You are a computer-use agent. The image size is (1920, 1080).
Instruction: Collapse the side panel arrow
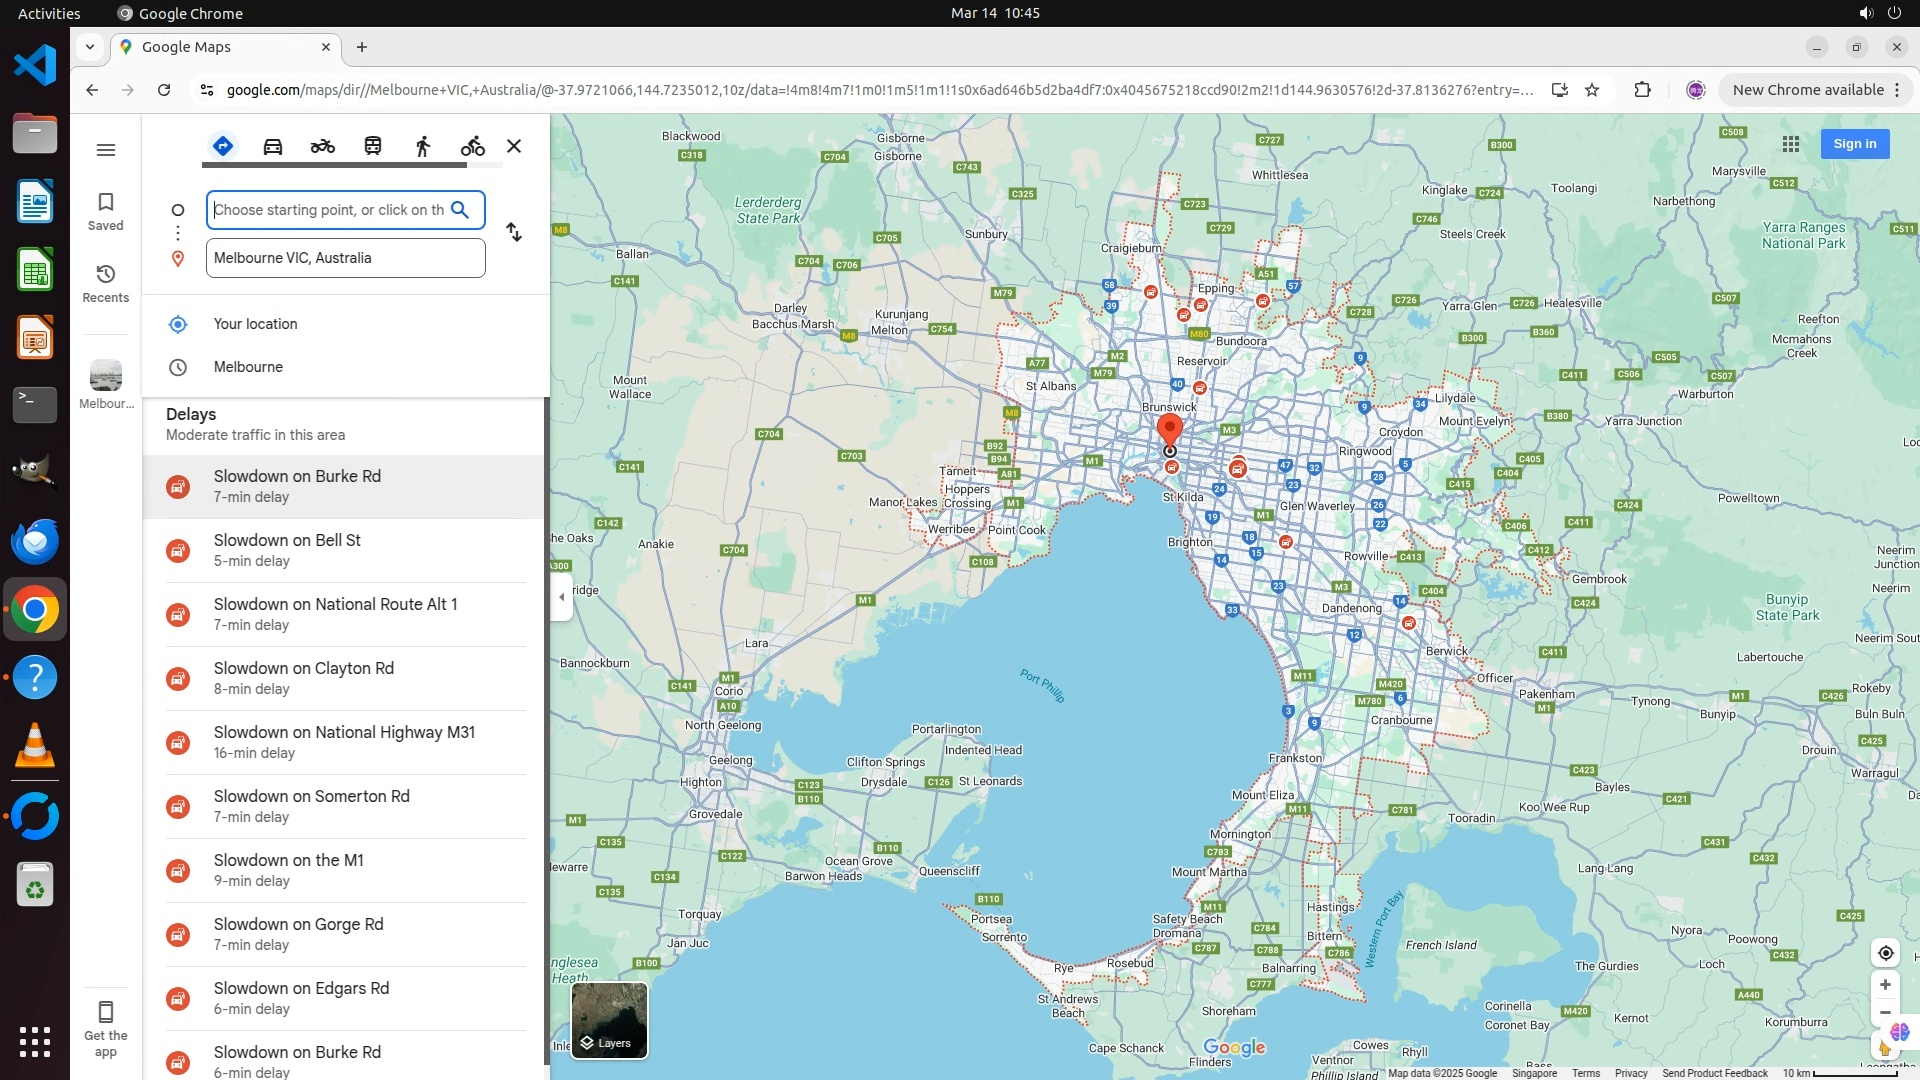coord(562,597)
